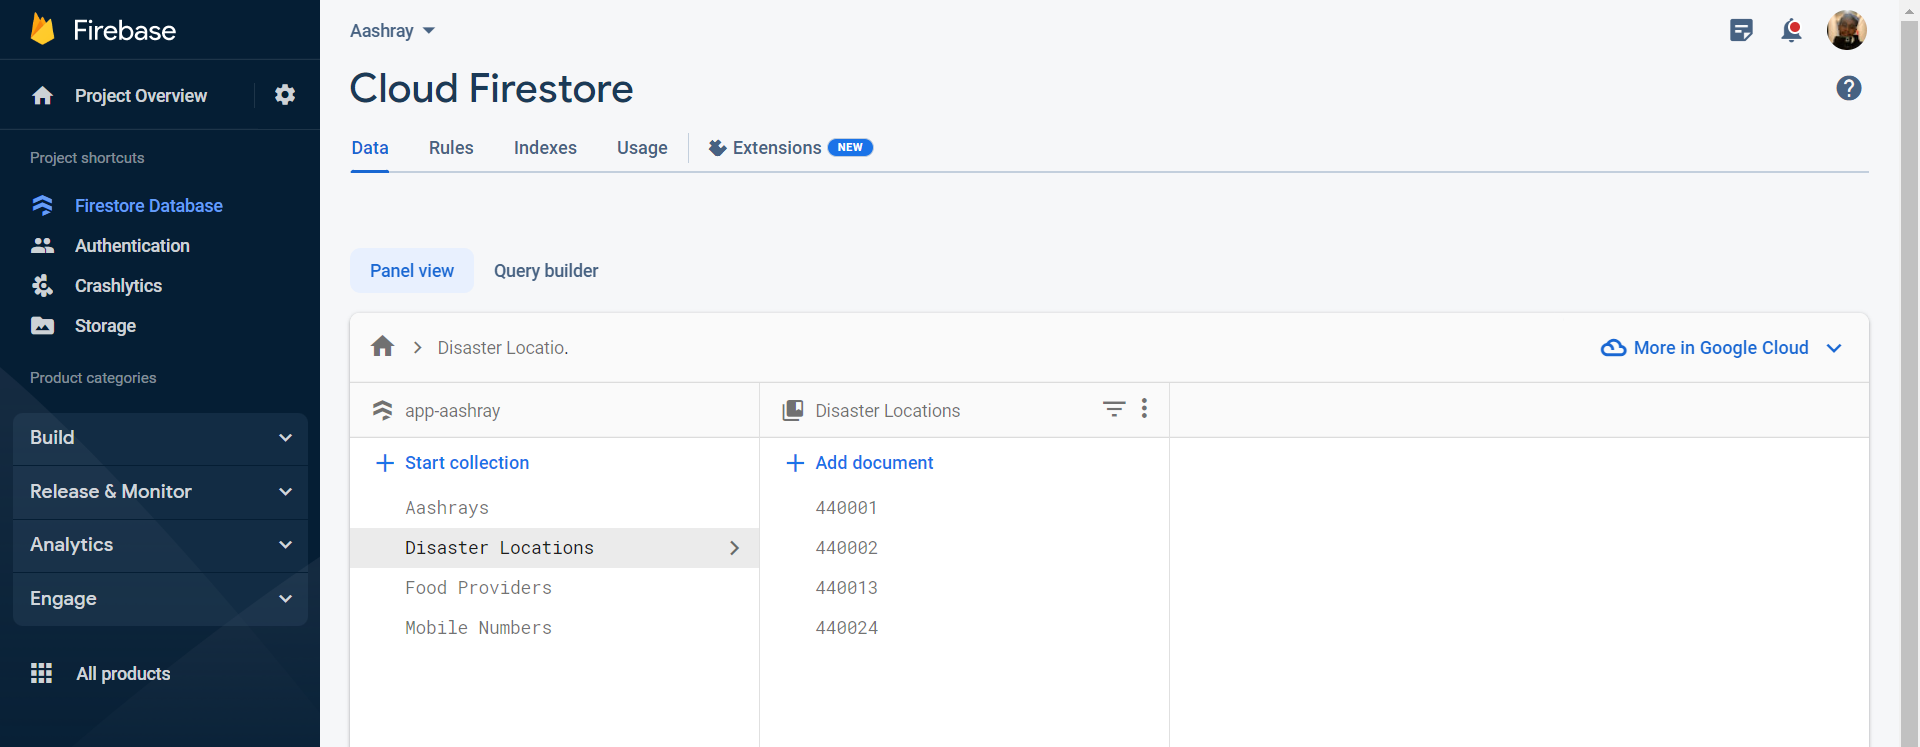The width and height of the screenshot is (1920, 747).
Task: Click the Add document link
Action: click(x=874, y=463)
